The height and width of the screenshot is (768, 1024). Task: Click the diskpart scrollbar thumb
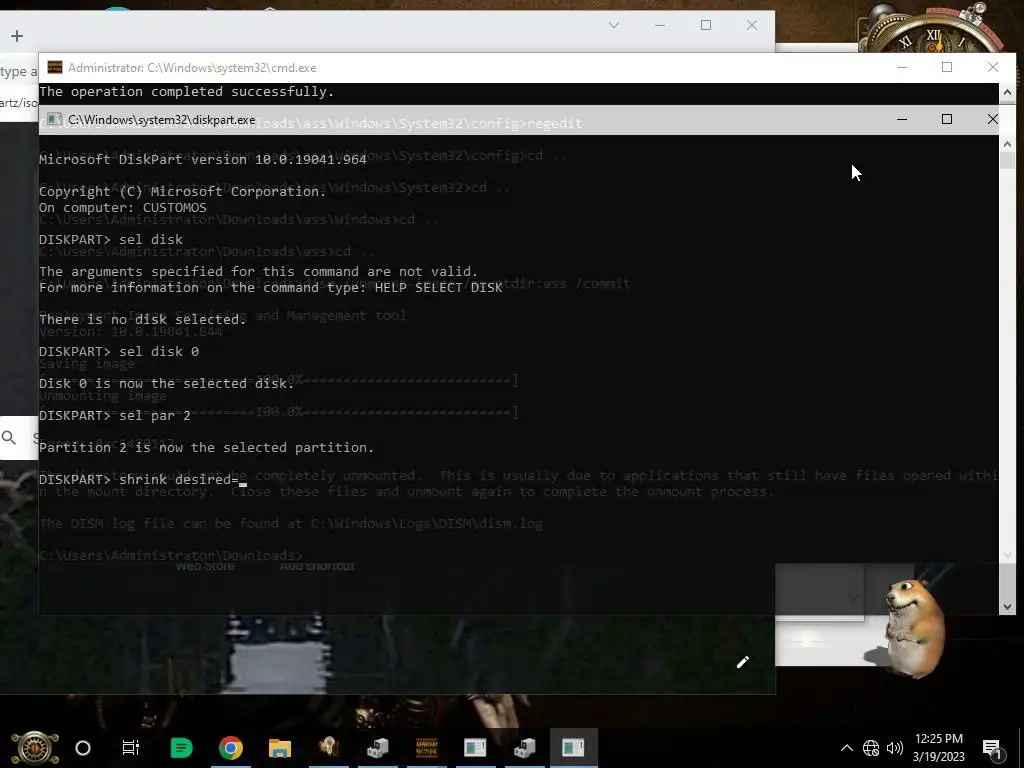1007,160
